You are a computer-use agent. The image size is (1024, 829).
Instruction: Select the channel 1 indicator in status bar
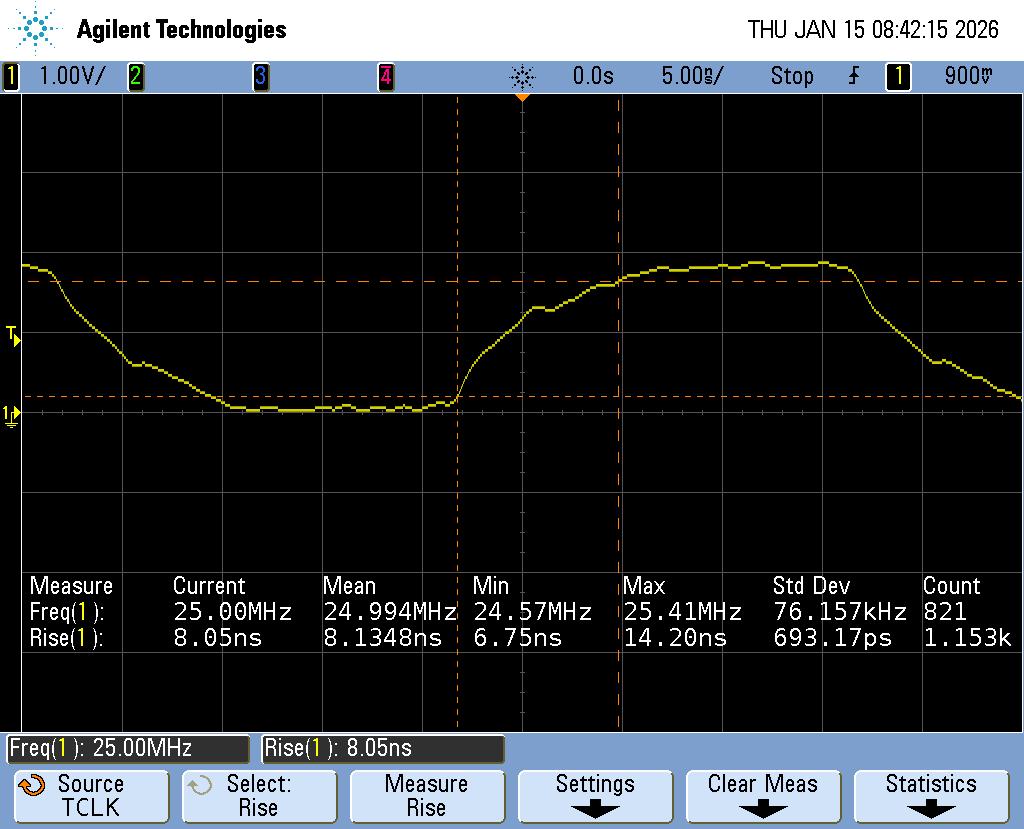pyautogui.click(x=11, y=76)
